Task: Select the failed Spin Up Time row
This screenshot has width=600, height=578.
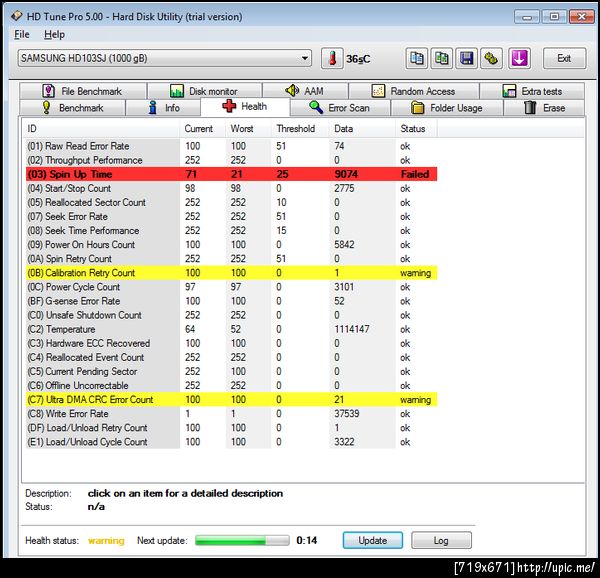Action: point(232,174)
